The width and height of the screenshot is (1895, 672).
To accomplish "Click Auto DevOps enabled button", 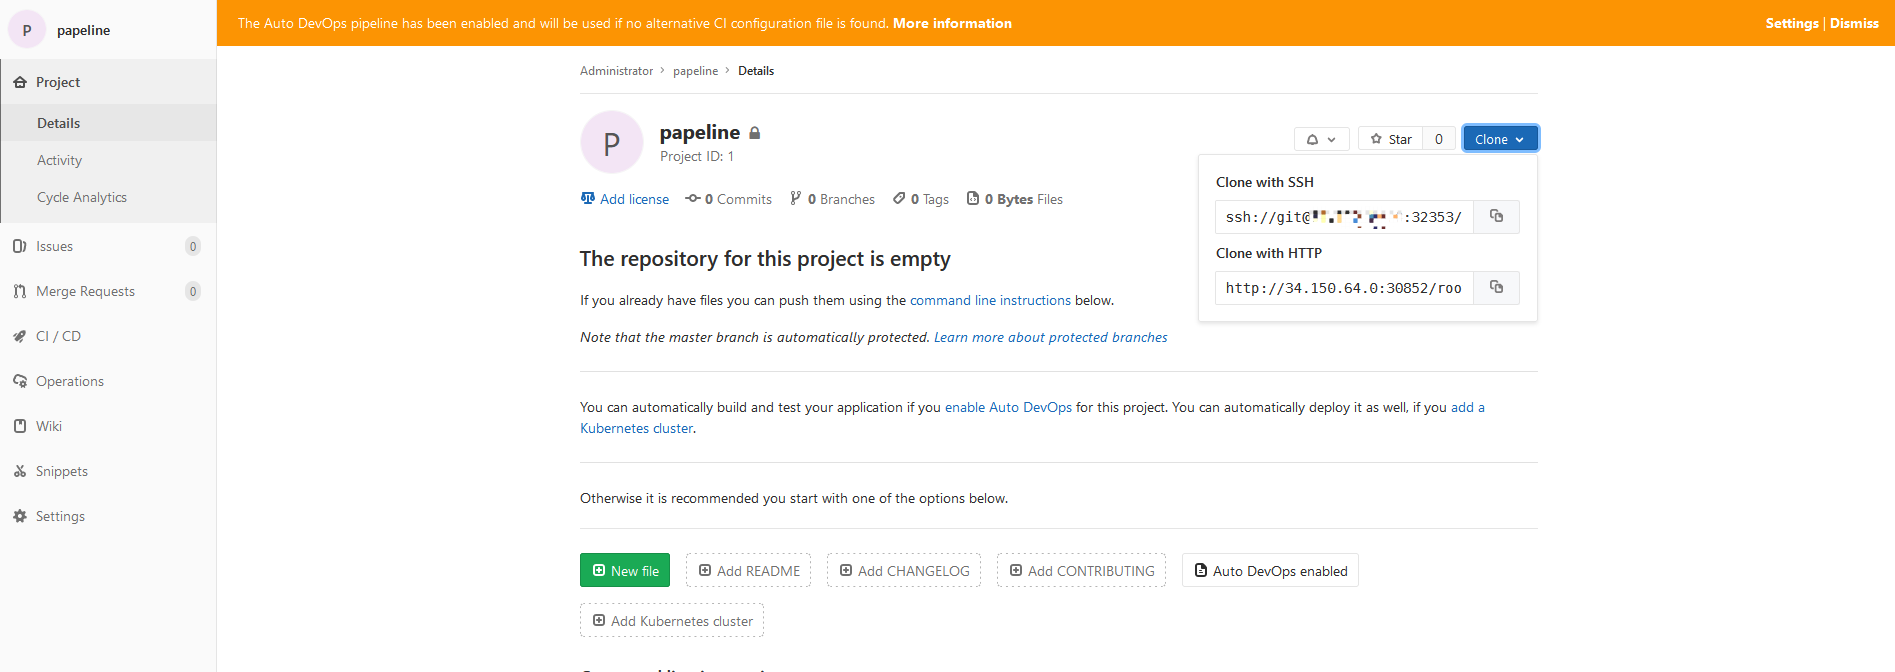I will 1270,570.
